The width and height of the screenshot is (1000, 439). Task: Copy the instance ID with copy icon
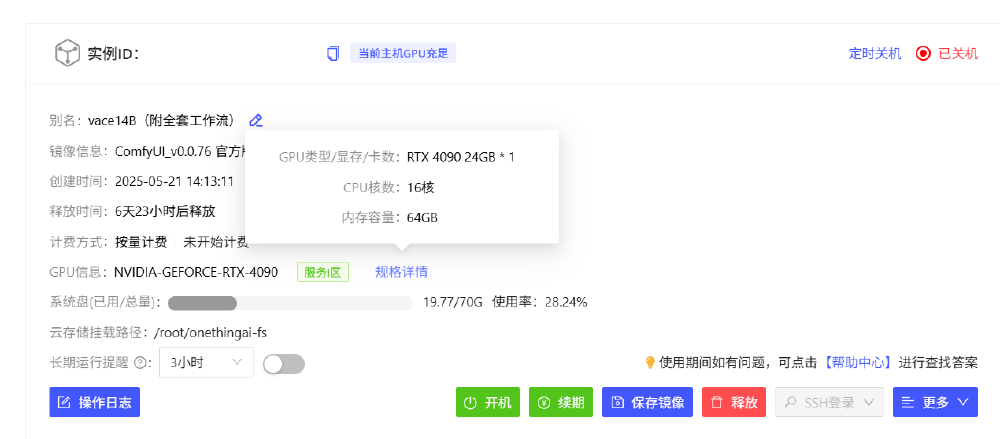(x=332, y=54)
